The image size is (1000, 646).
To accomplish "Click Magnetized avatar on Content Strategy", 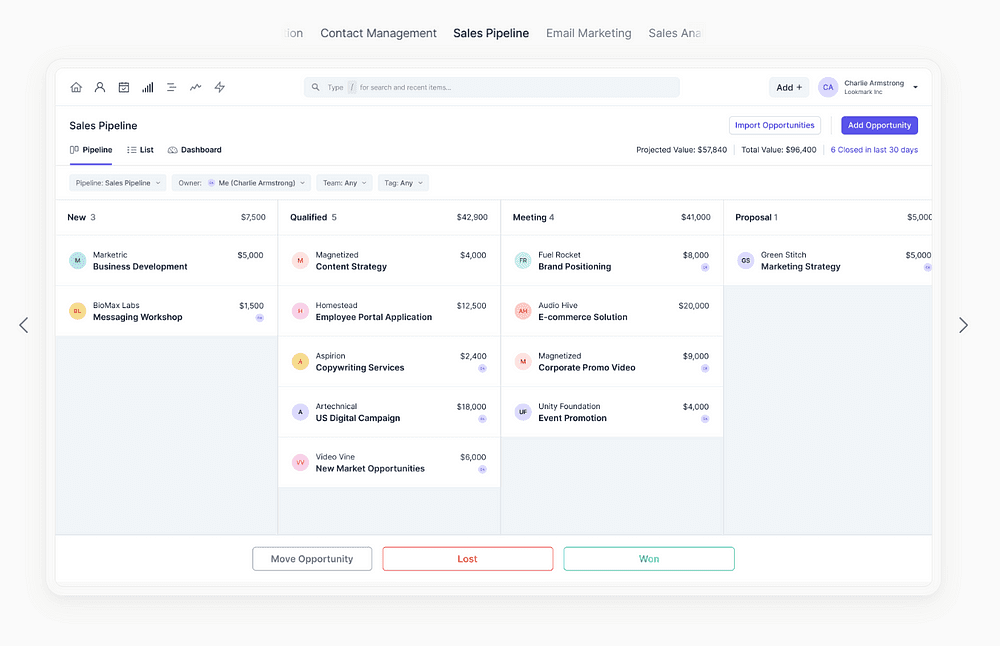I will click(300, 260).
